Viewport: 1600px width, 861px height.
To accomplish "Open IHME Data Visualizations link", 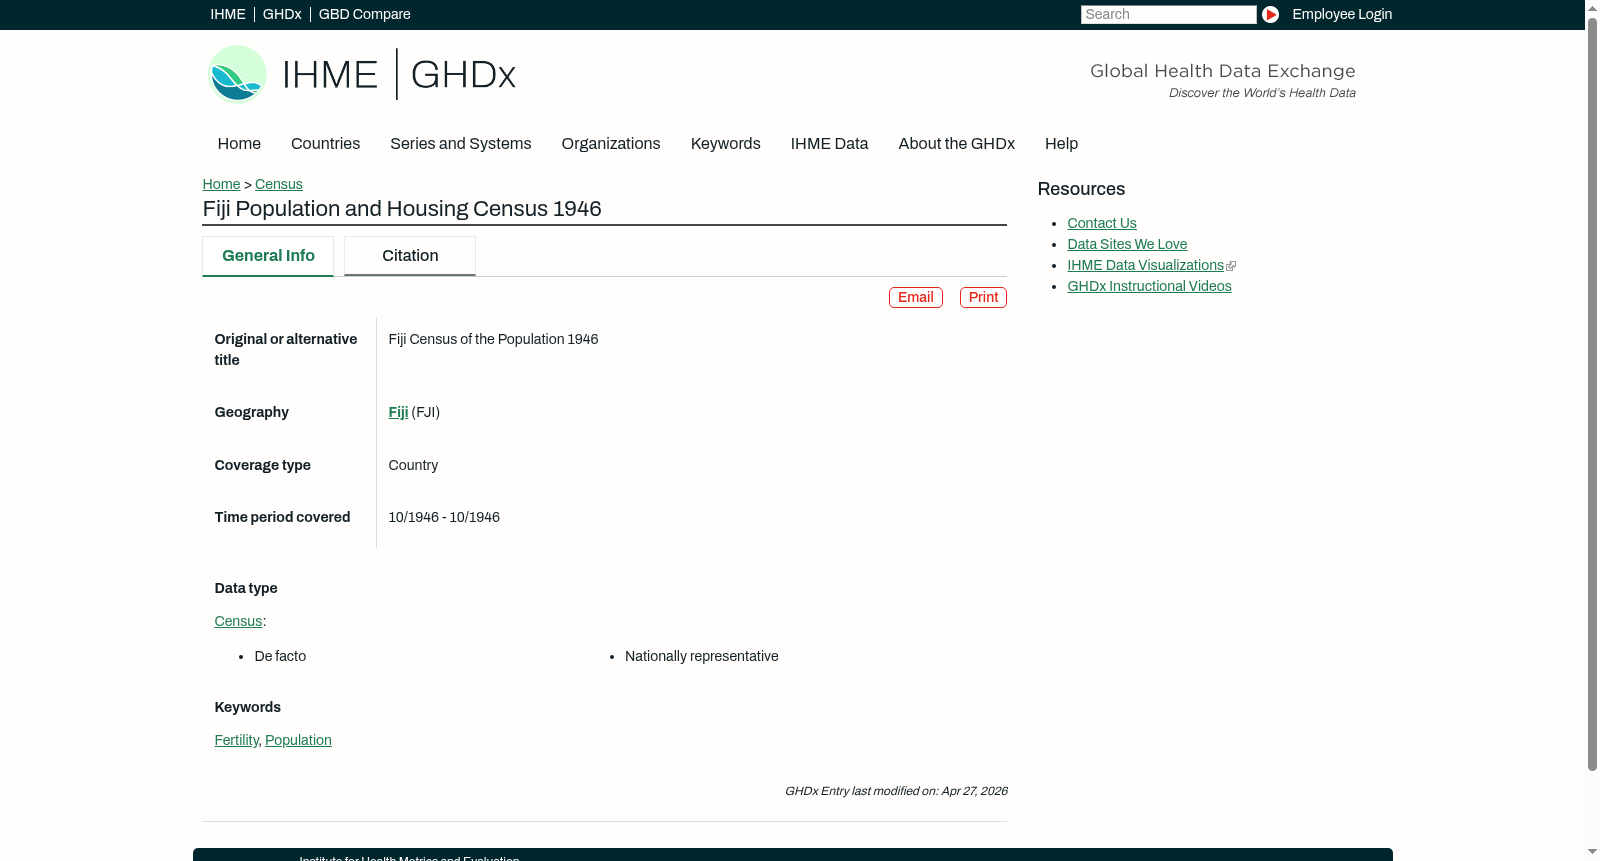I will (x=1145, y=266).
